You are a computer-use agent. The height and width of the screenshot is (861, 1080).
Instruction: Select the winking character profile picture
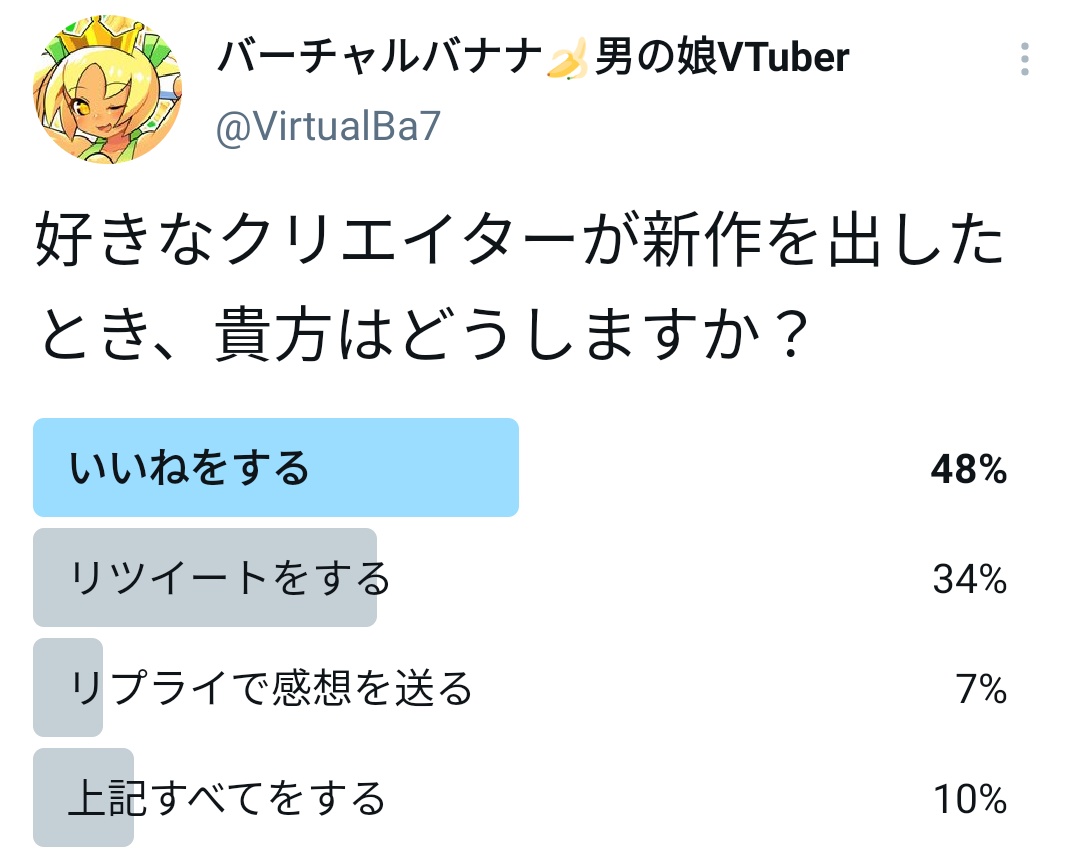[107, 88]
